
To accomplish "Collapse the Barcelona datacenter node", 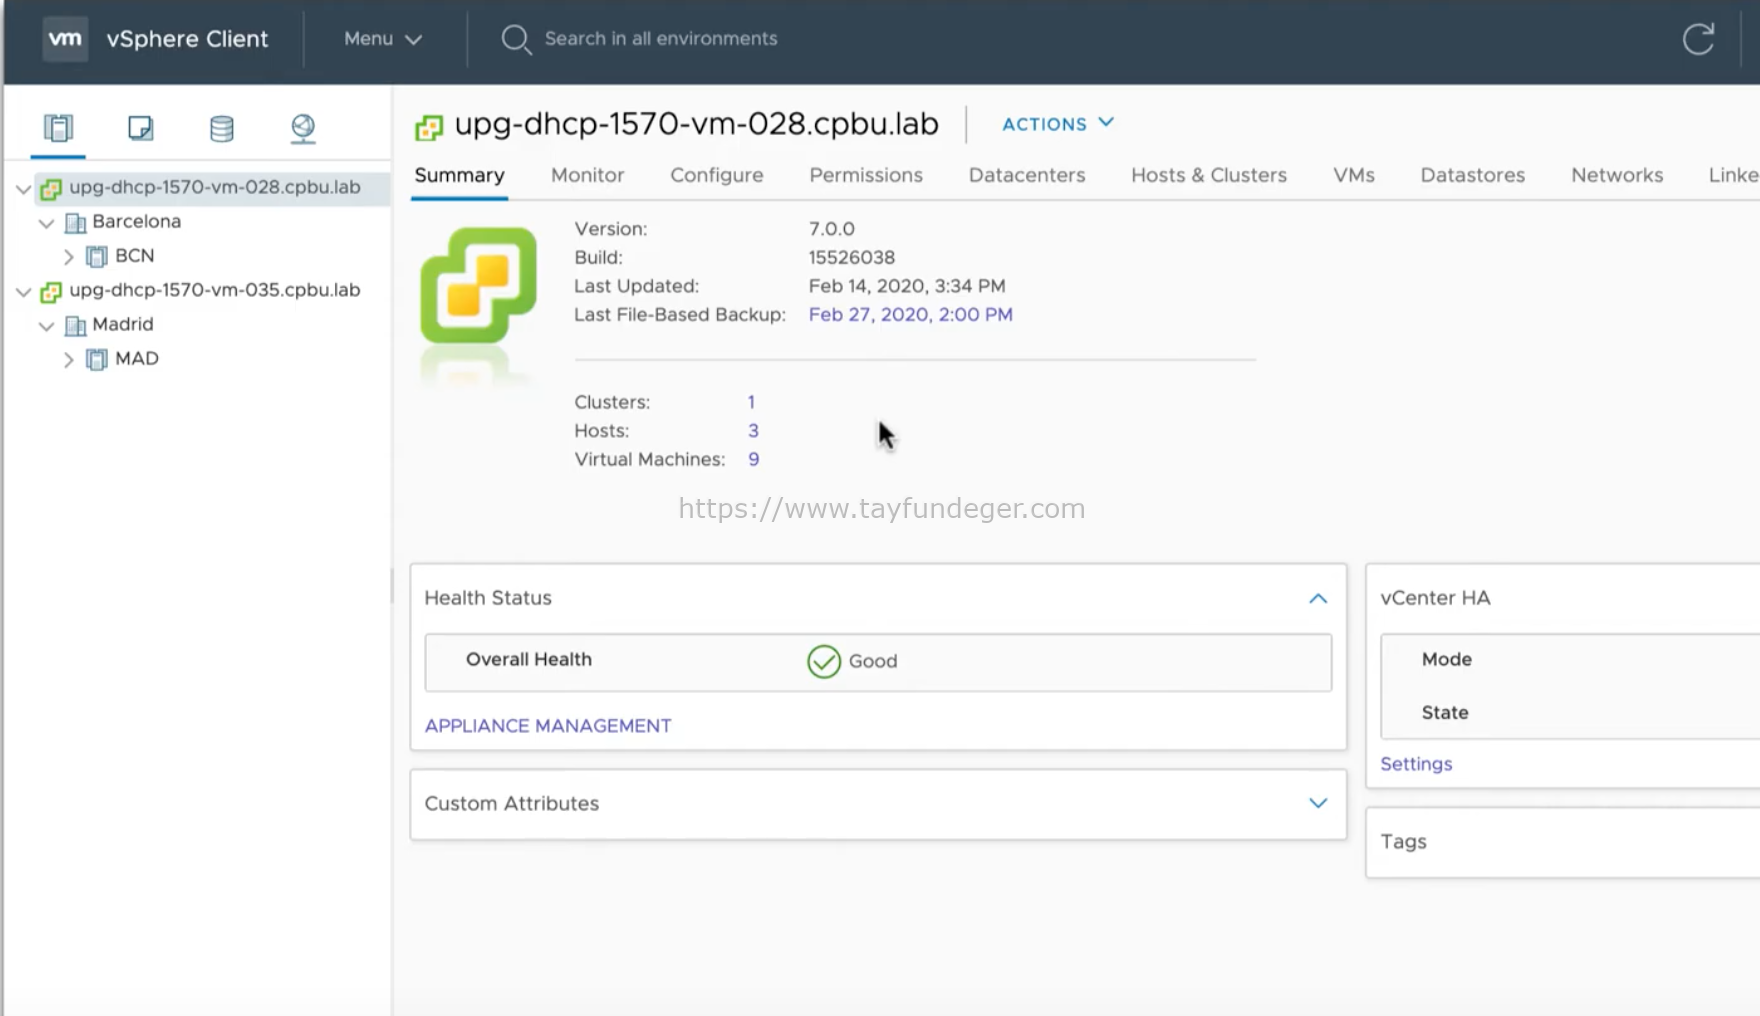I will pyautogui.click(x=46, y=223).
